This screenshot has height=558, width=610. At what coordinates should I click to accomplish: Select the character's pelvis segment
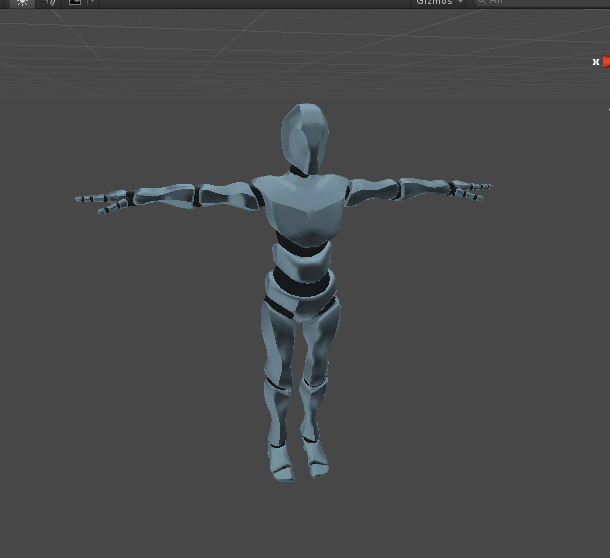click(x=298, y=302)
